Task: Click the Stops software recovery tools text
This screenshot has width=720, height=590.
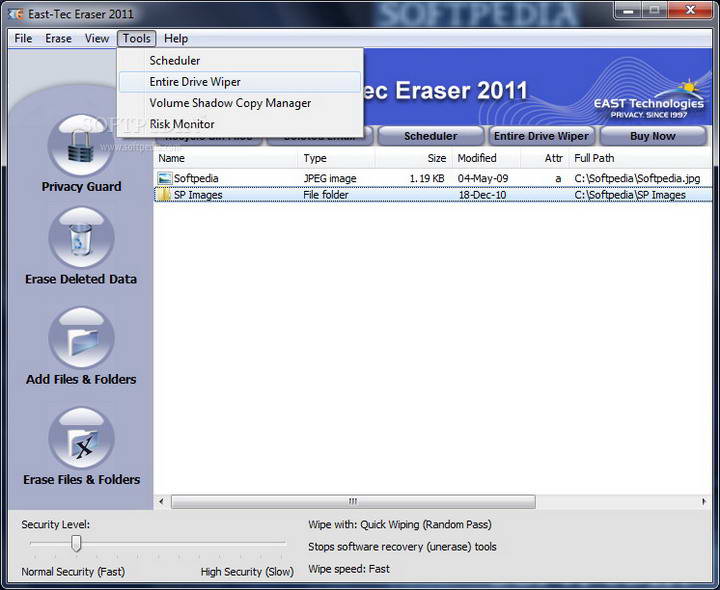Action: pos(402,546)
